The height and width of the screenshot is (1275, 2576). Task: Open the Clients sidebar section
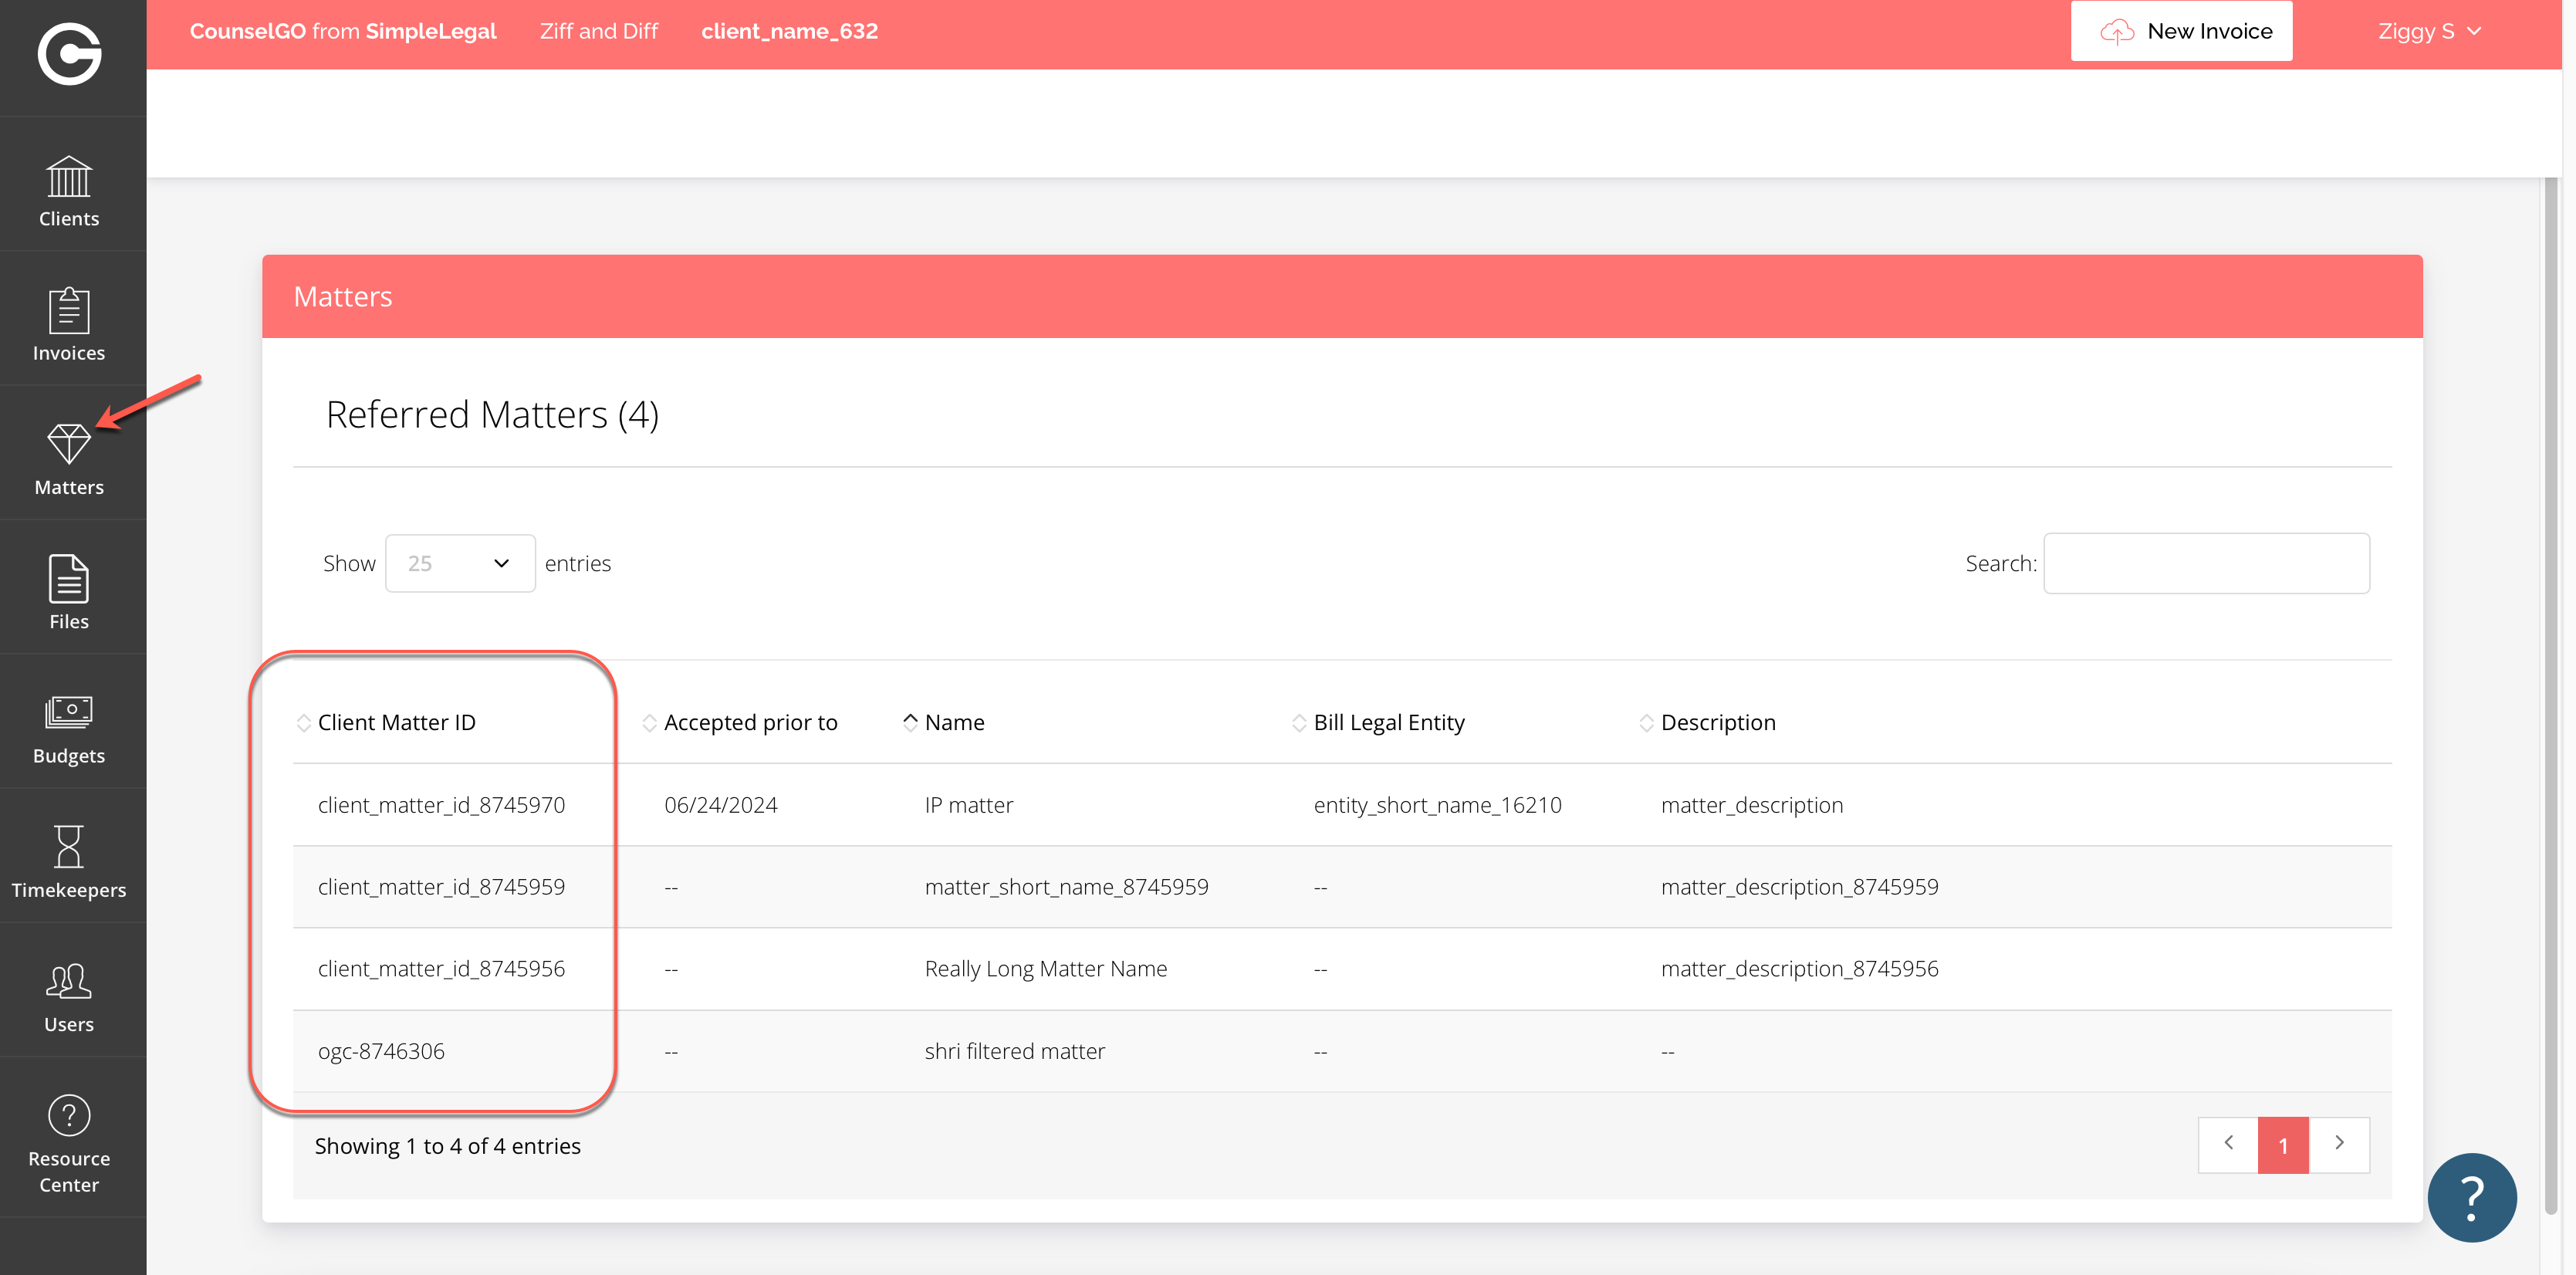[x=69, y=190]
